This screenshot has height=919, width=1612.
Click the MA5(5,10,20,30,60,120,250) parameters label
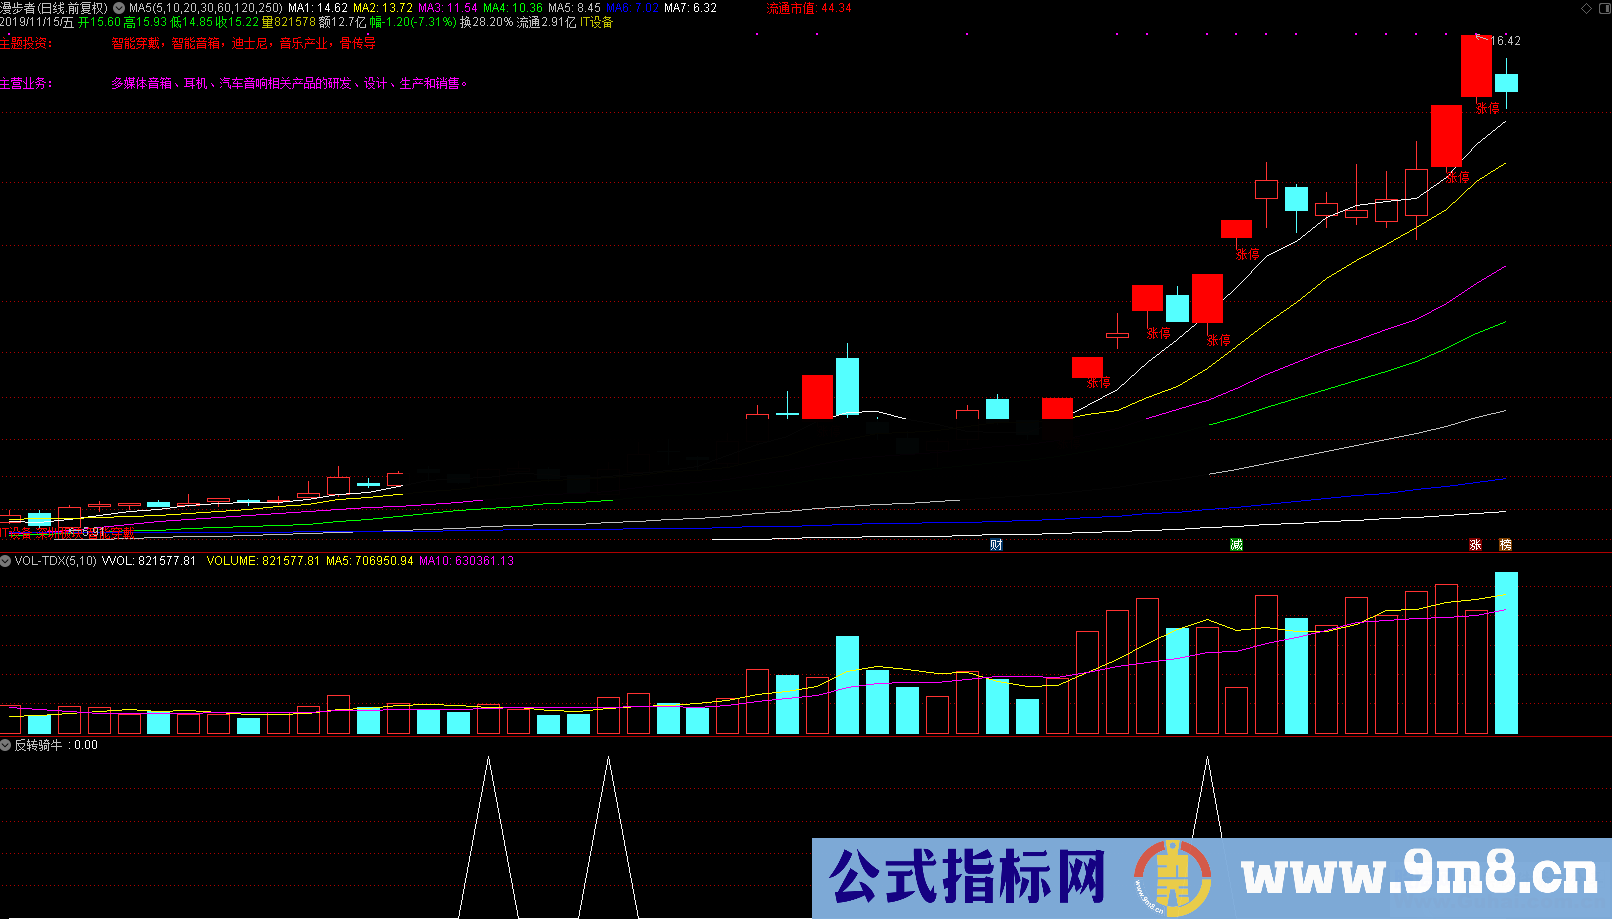(x=206, y=8)
